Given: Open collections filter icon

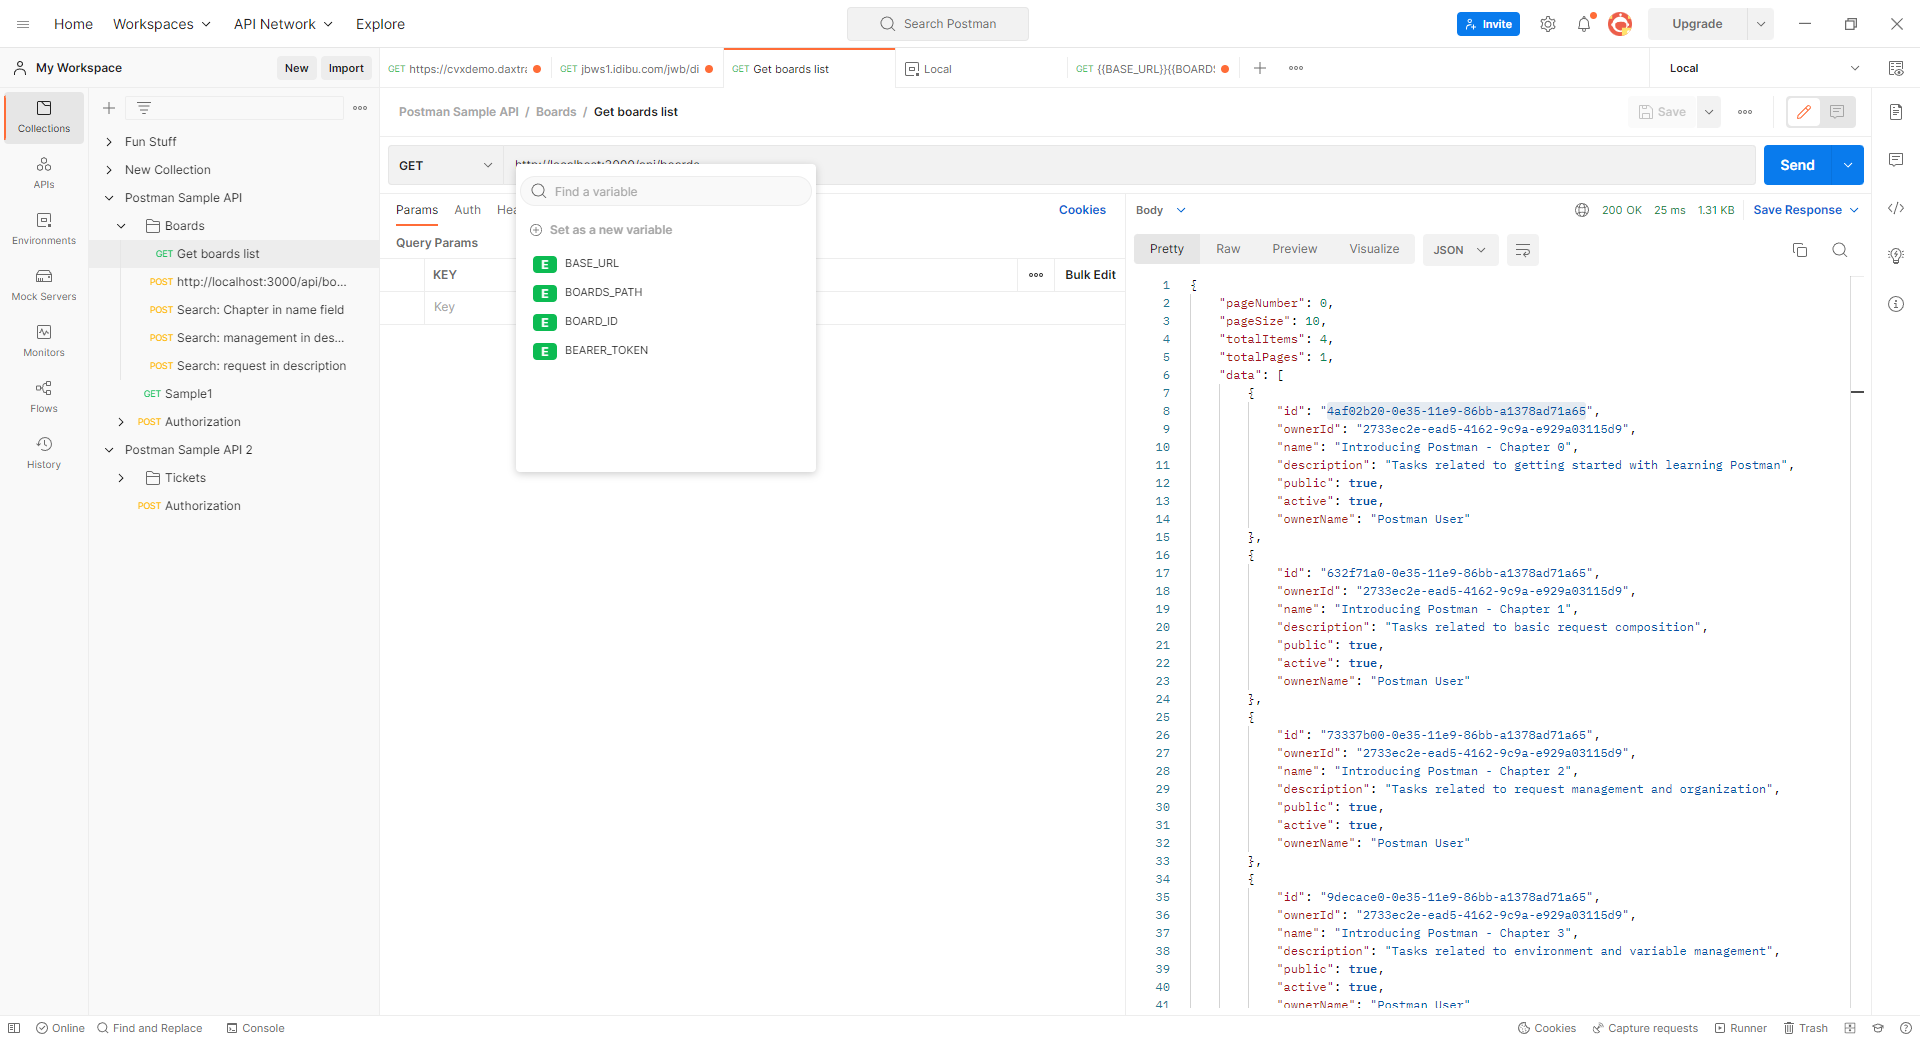Looking at the screenshot, I should point(144,108).
